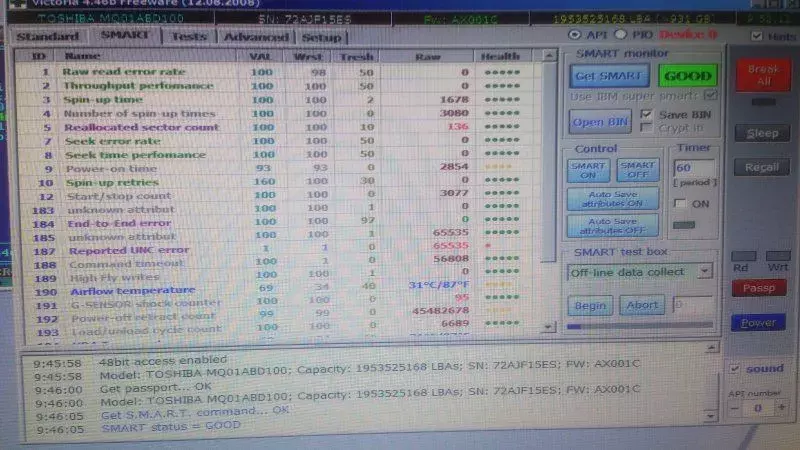Click the Recall button
Viewport: 800px width, 450px height.
[x=762, y=167]
